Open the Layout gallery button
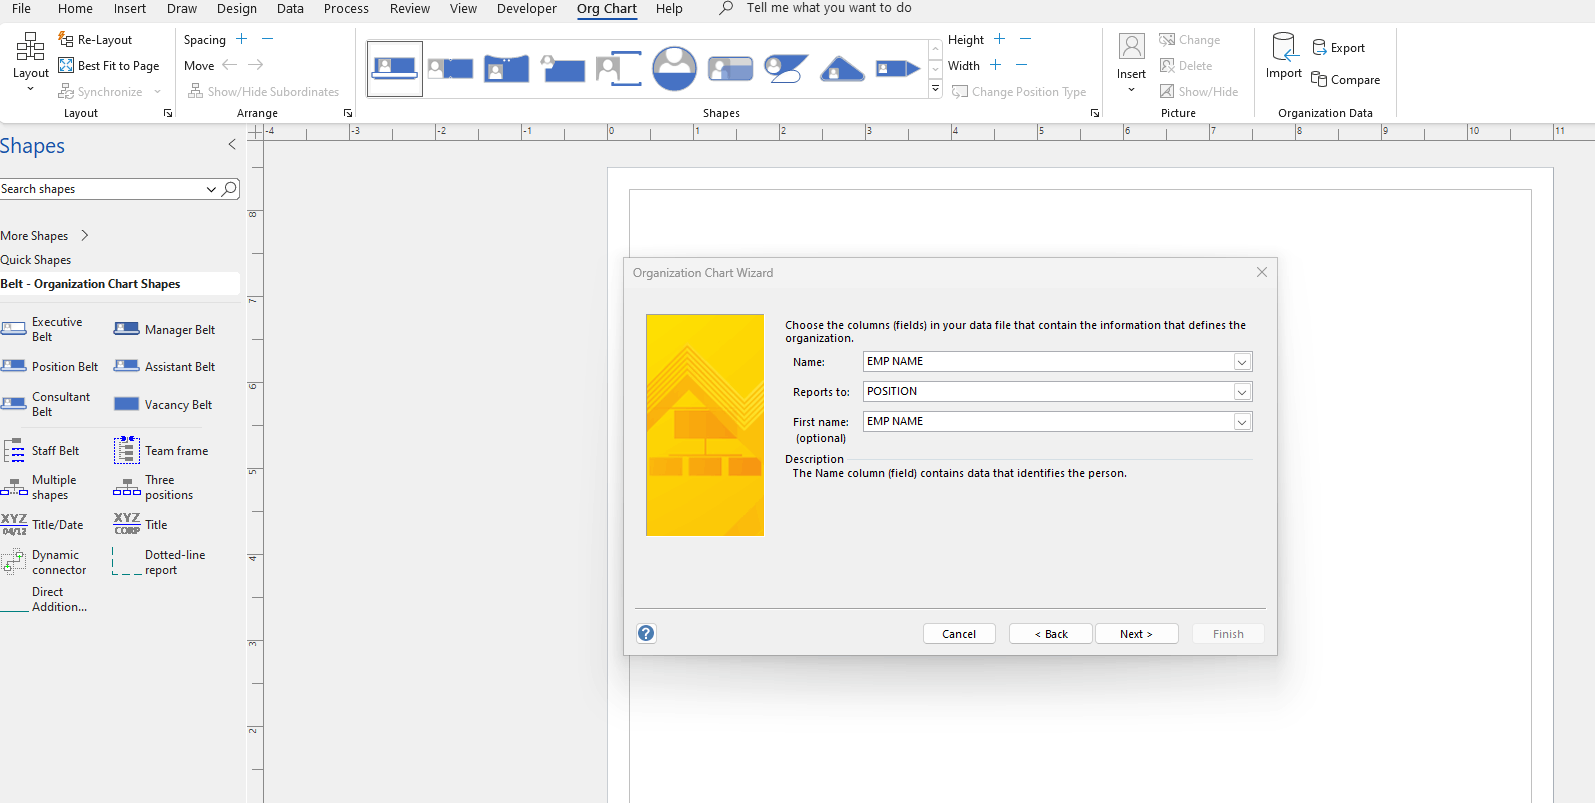 pyautogui.click(x=30, y=62)
